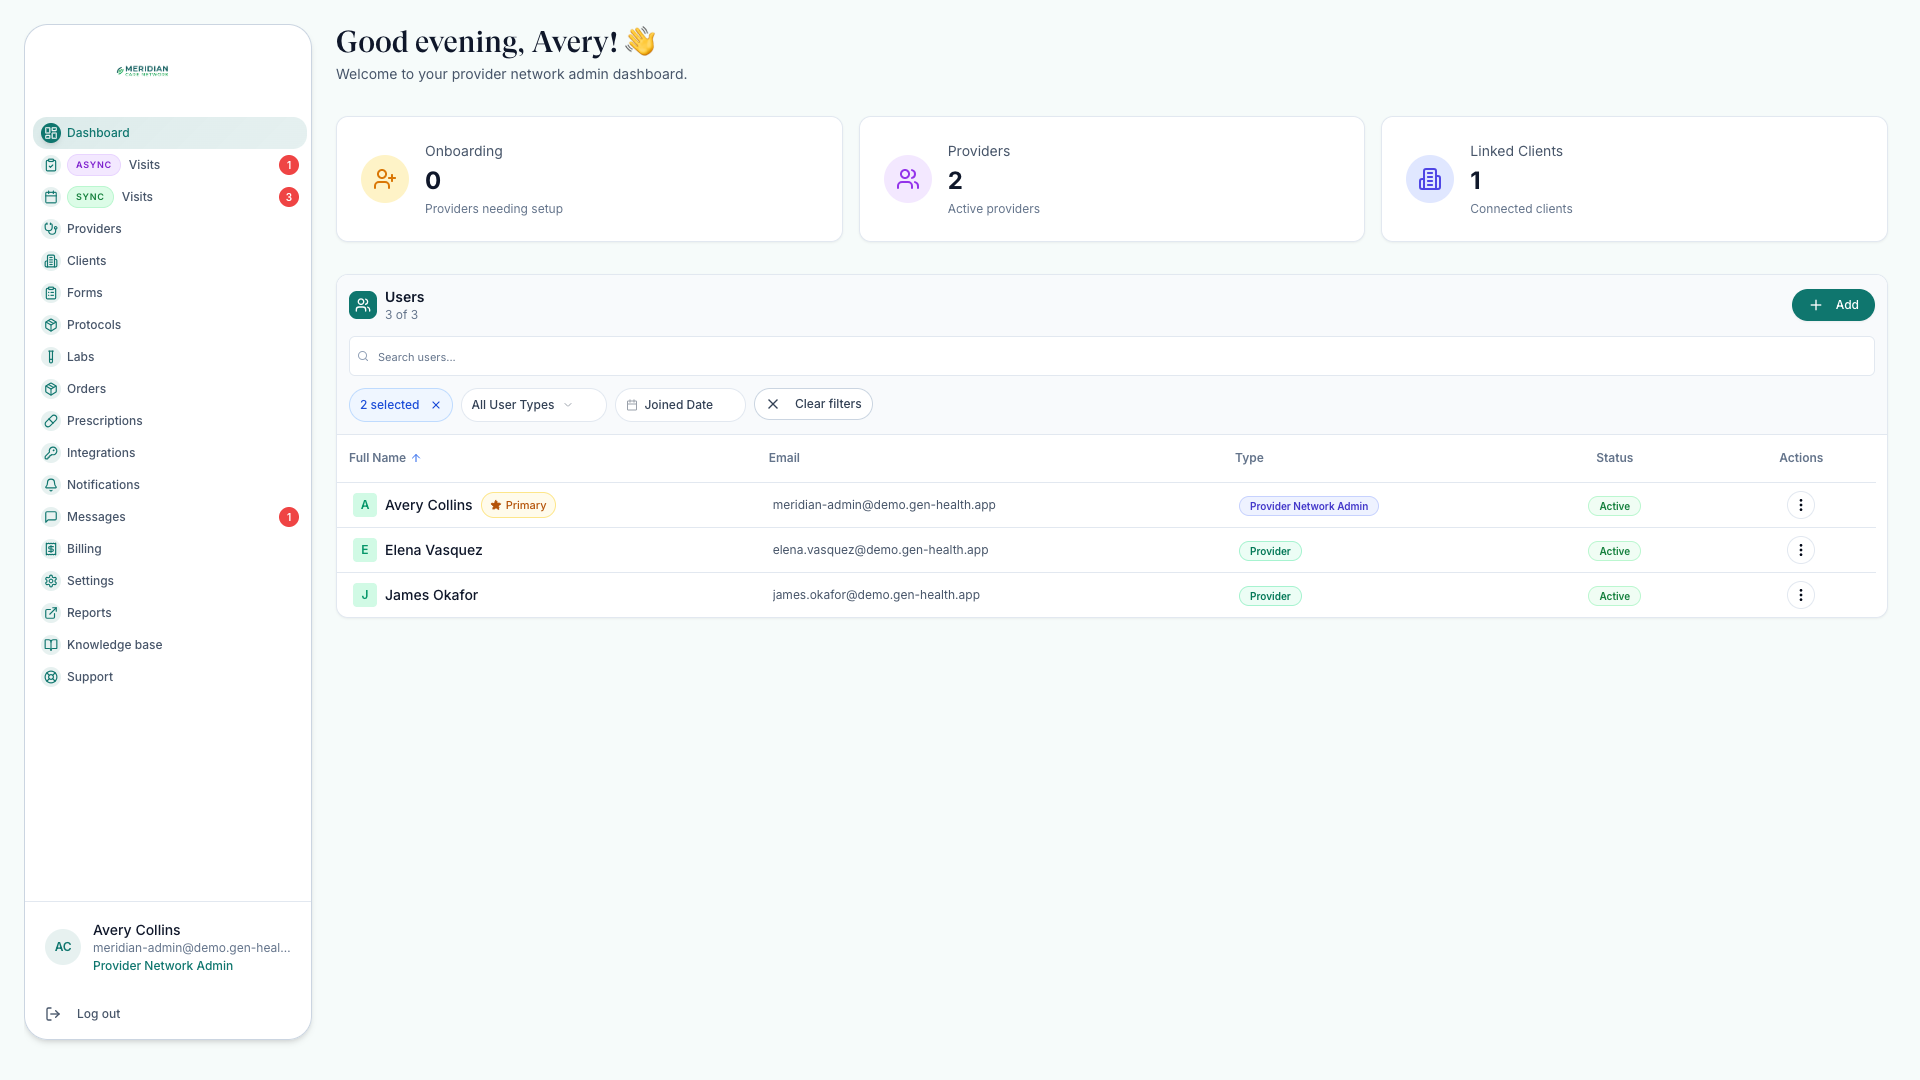Viewport: 1920px width, 1080px height.
Task: Click the Notifications bell icon
Action: [x=51, y=485]
